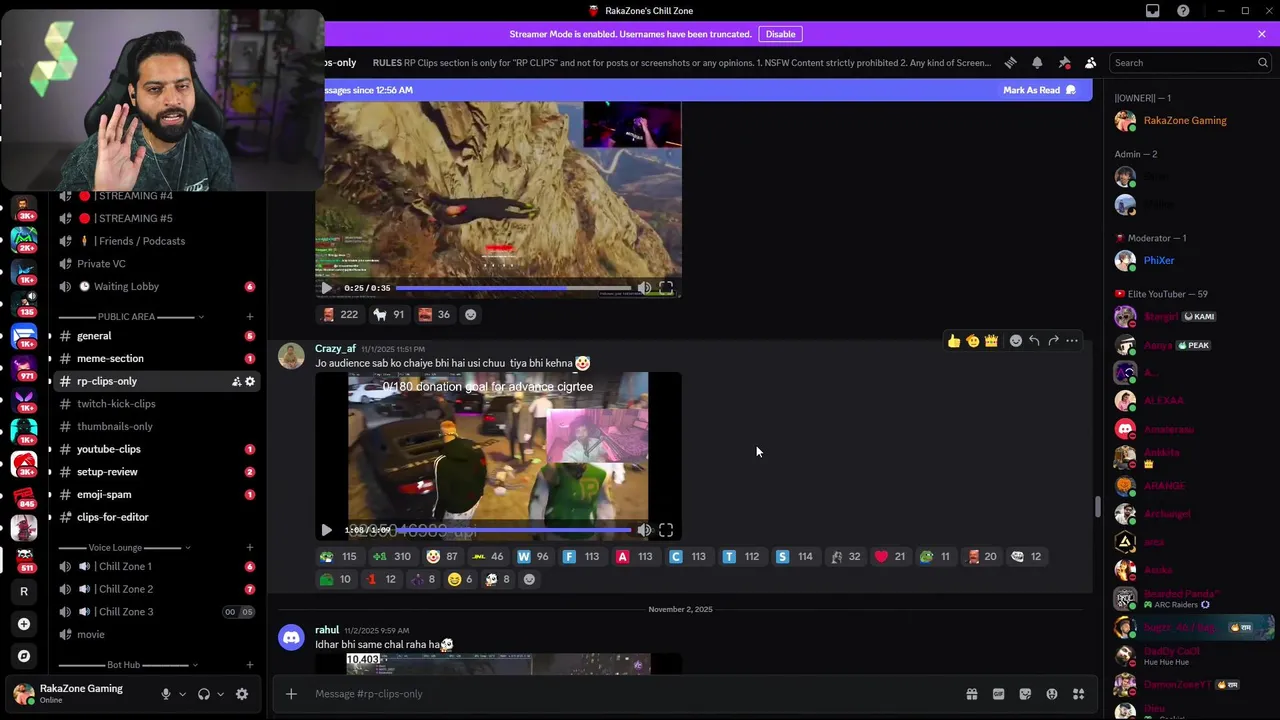Screen dimensions: 1280x720
Task: Add reaction below the first video
Action: click(x=470, y=314)
